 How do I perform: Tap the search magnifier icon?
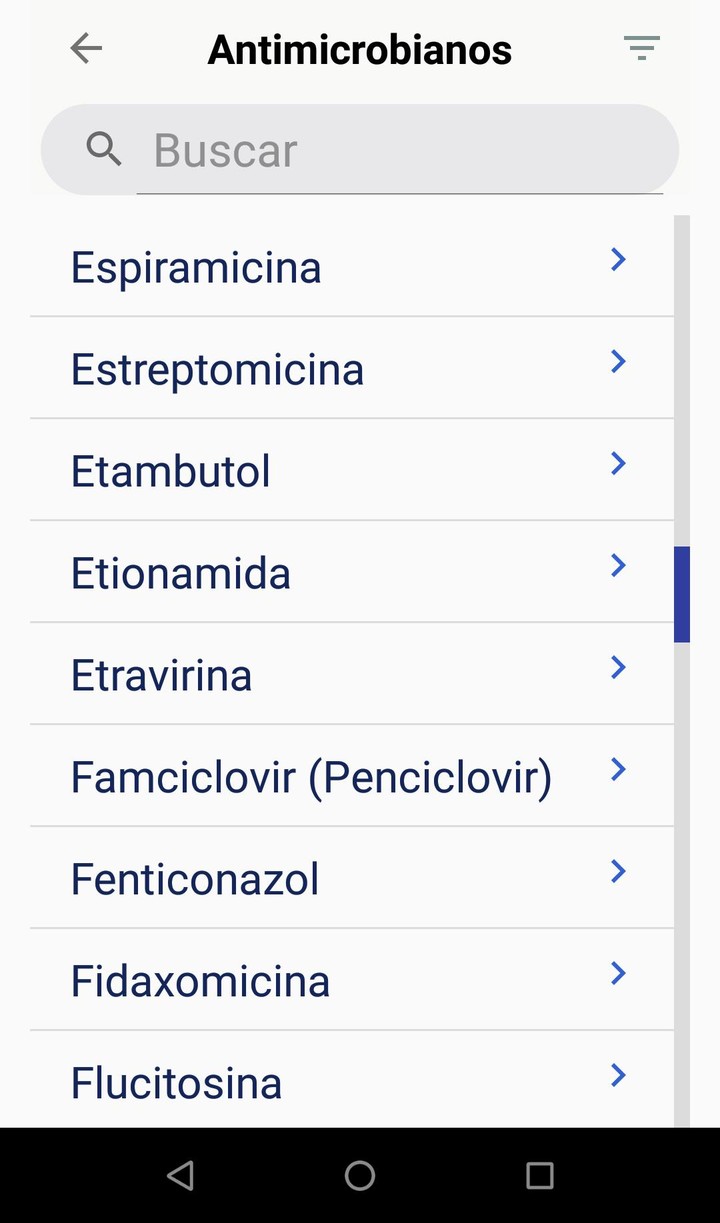(104, 149)
